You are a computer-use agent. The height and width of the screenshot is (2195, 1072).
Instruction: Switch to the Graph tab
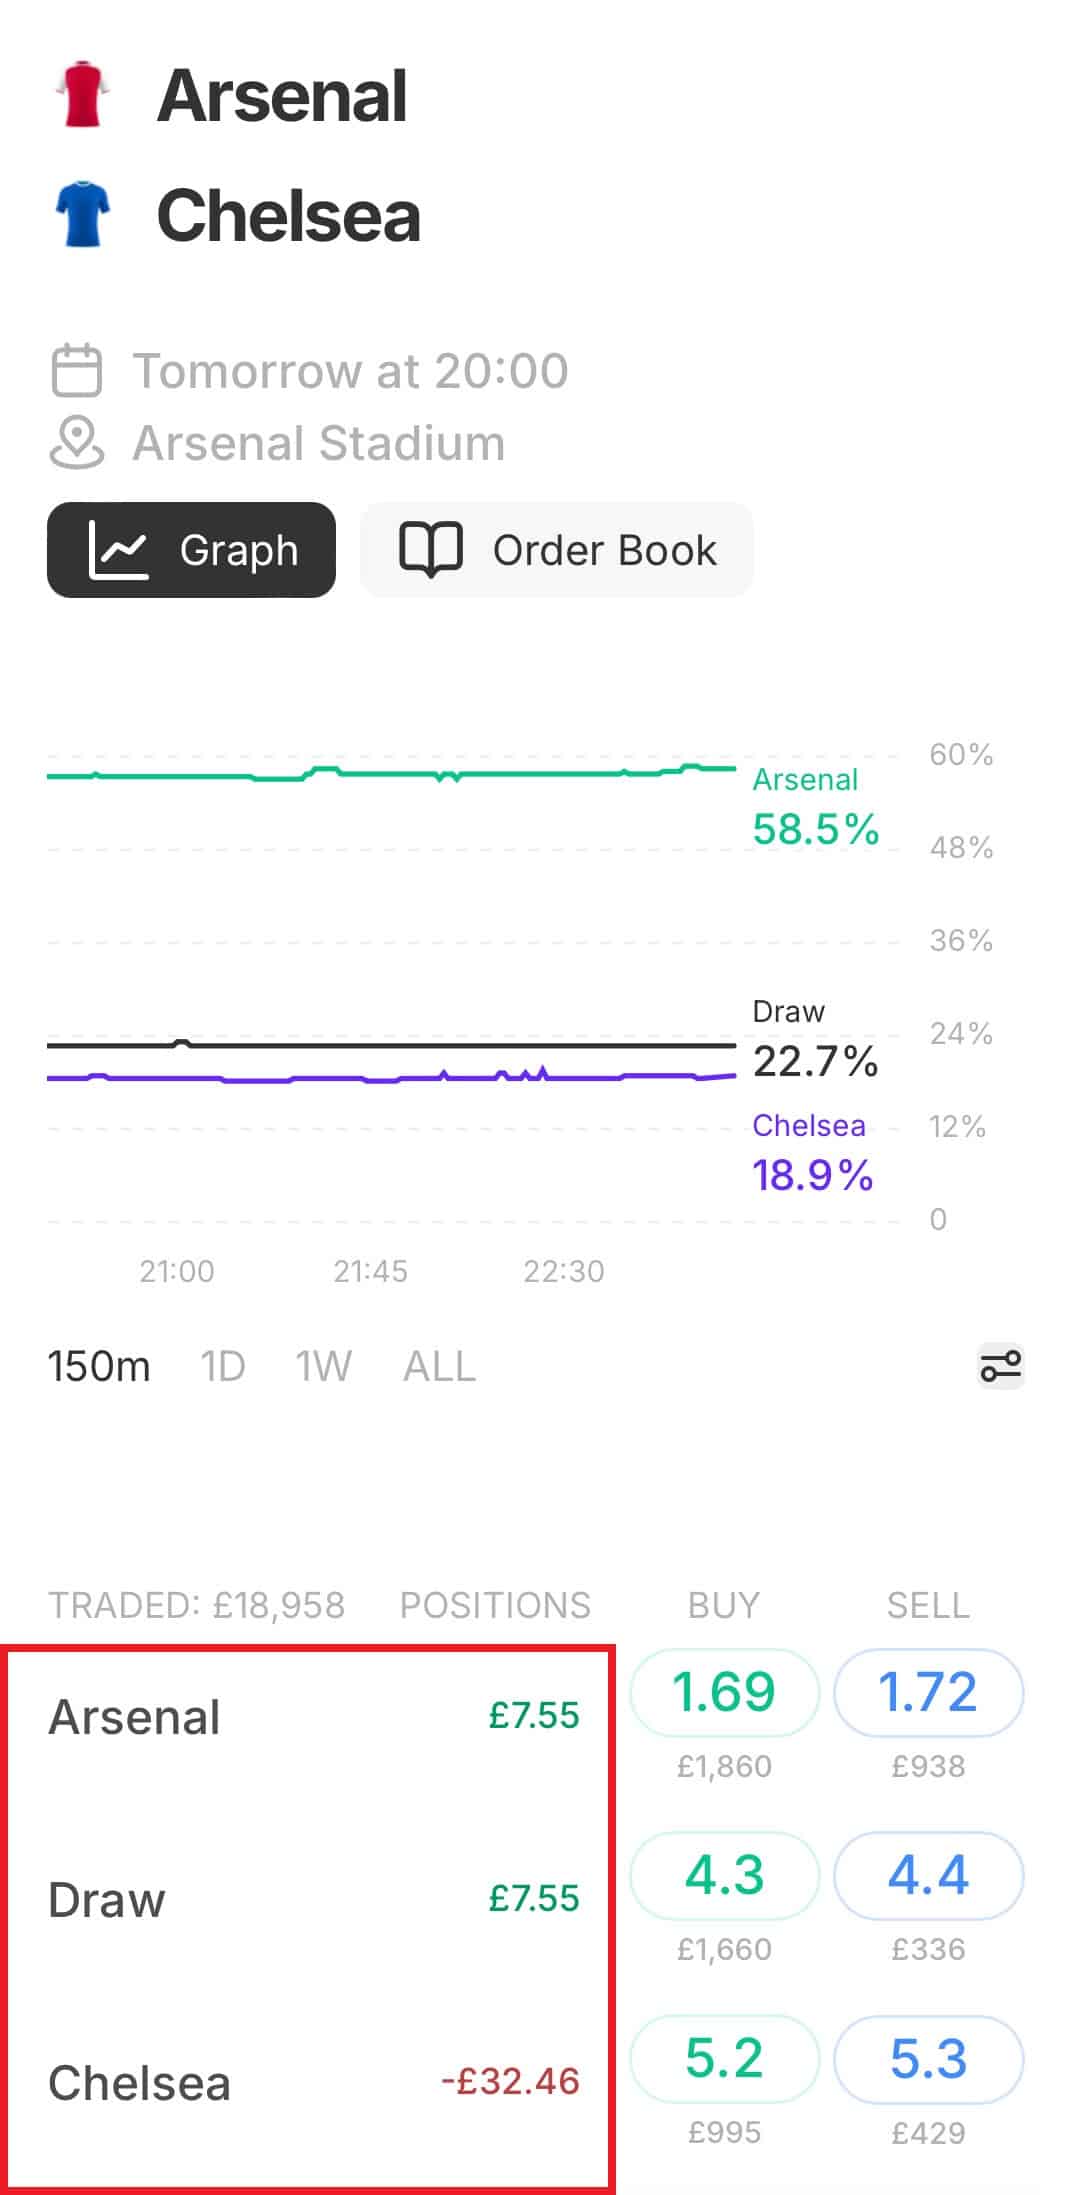coord(191,550)
